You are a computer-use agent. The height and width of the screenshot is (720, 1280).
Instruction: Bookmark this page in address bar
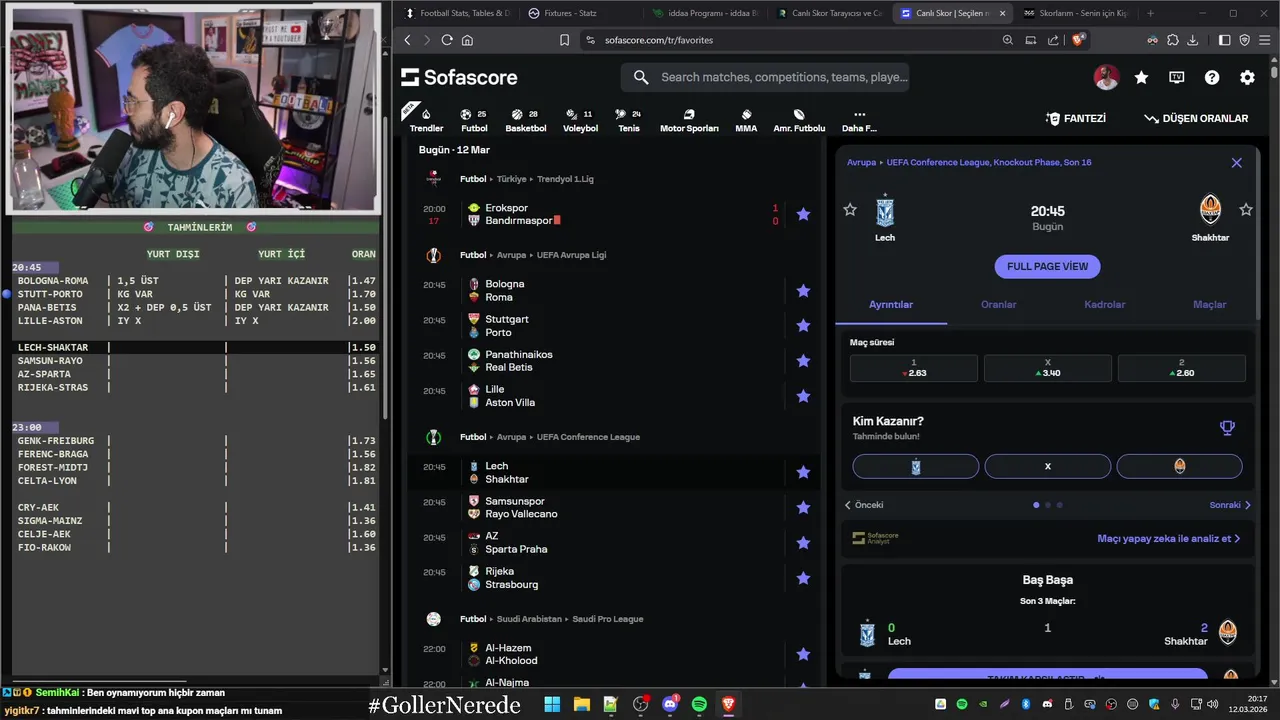pyautogui.click(x=564, y=40)
